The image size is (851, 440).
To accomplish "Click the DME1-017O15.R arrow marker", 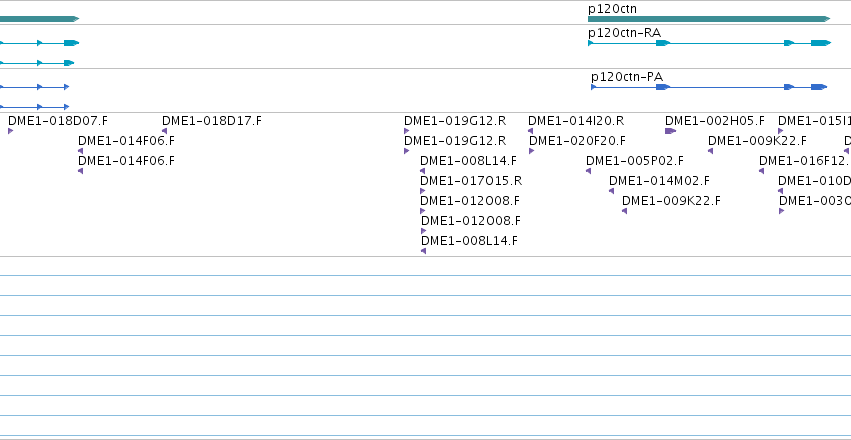I will 423,192.
